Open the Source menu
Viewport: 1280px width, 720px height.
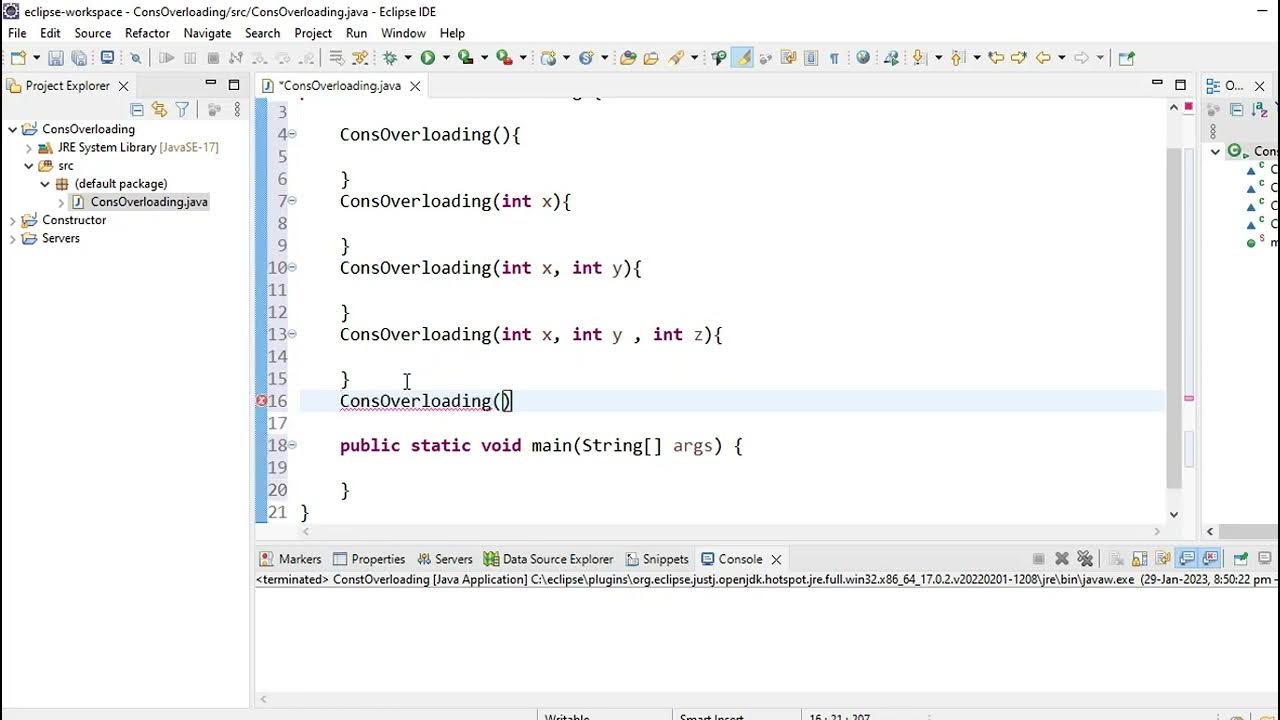pos(93,33)
